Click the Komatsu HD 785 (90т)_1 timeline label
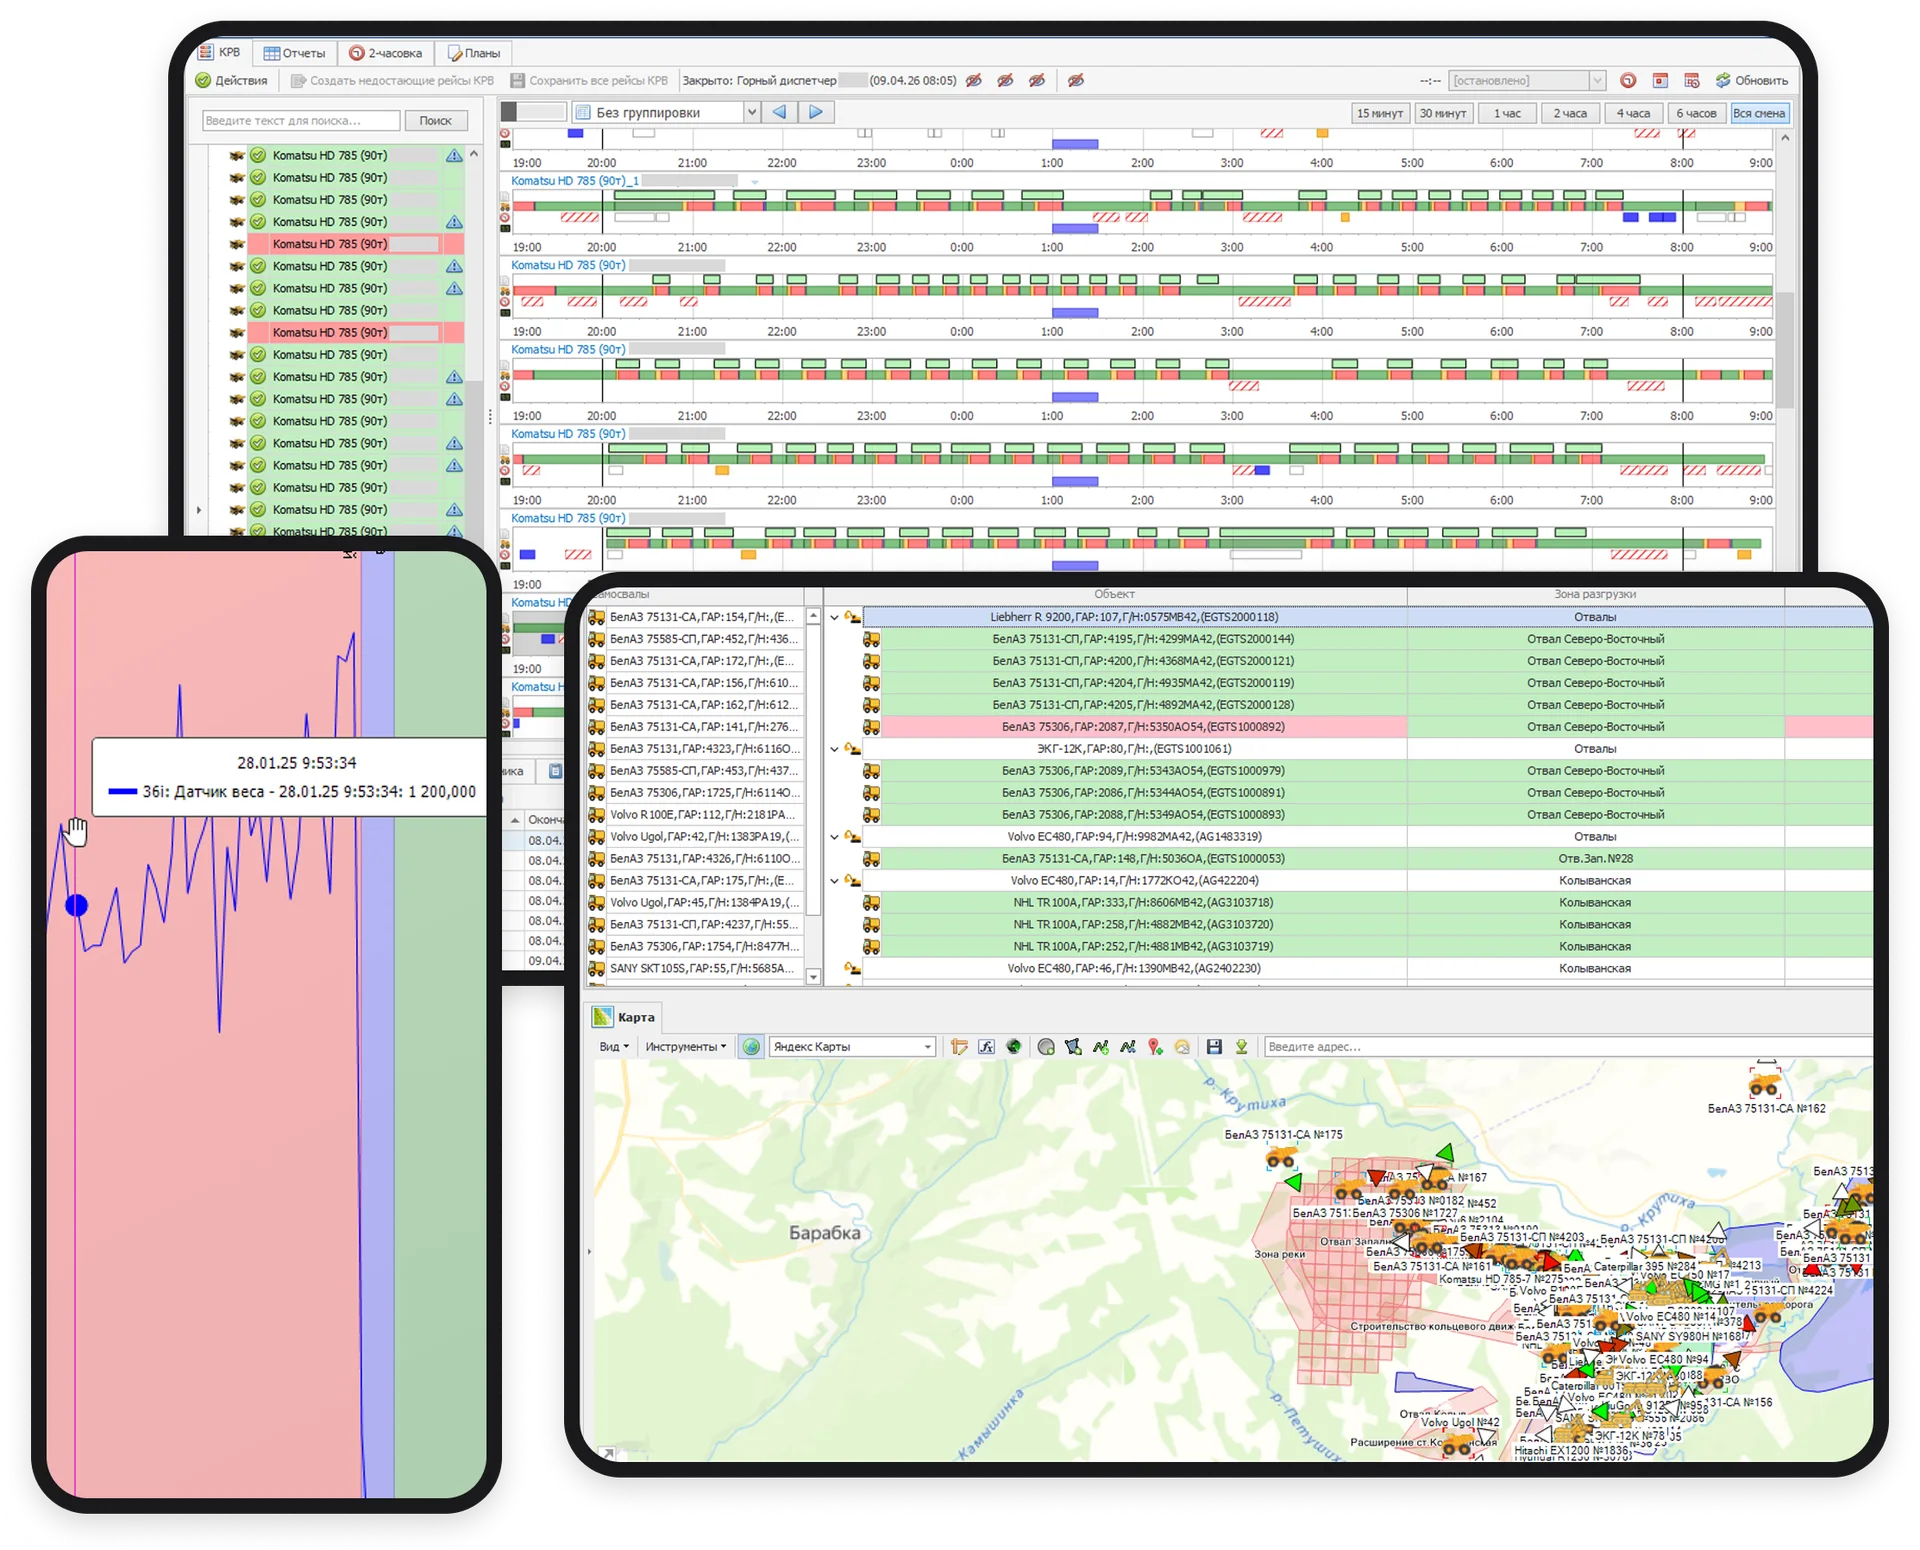1920x1550 pixels. 575,181
